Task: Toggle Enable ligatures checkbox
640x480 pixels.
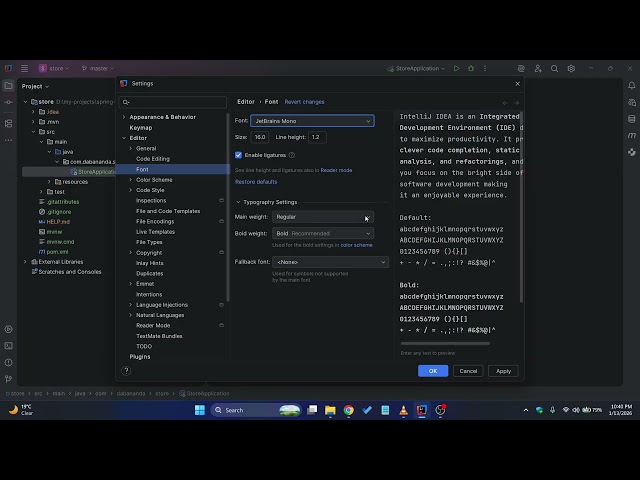Action: 238,155
